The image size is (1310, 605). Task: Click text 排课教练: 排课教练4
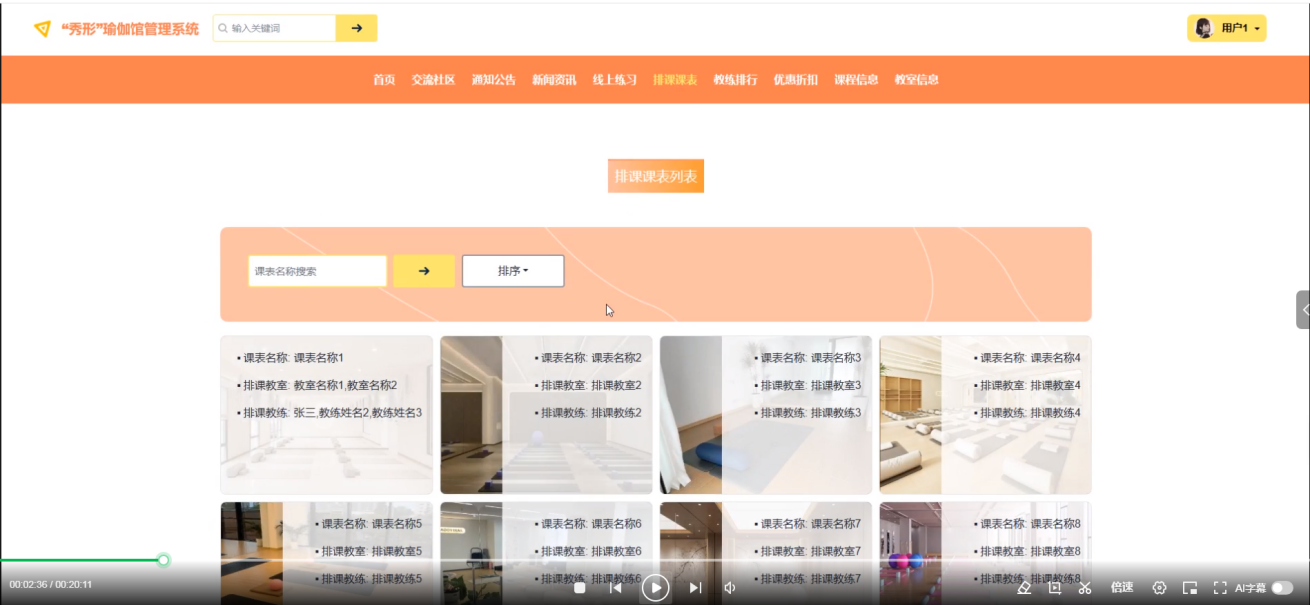click(x=1030, y=412)
